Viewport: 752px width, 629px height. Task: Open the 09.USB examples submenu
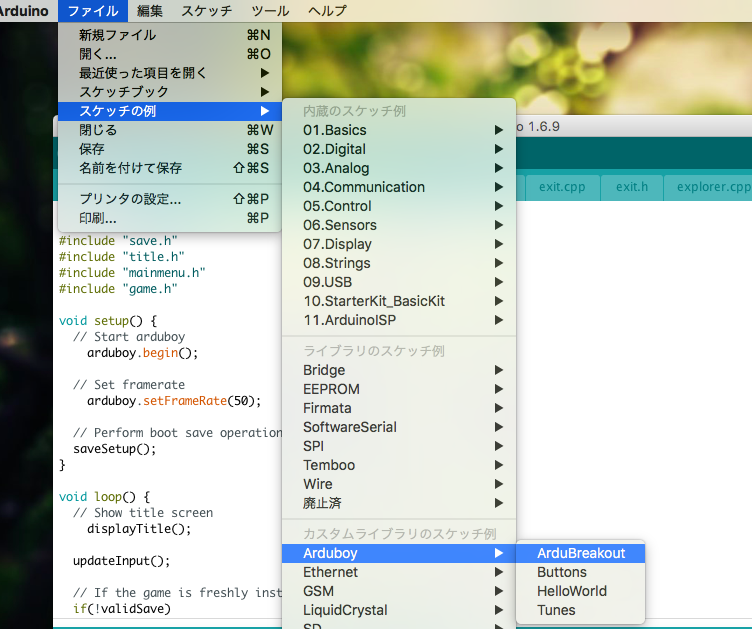click(x=399, y=282)
